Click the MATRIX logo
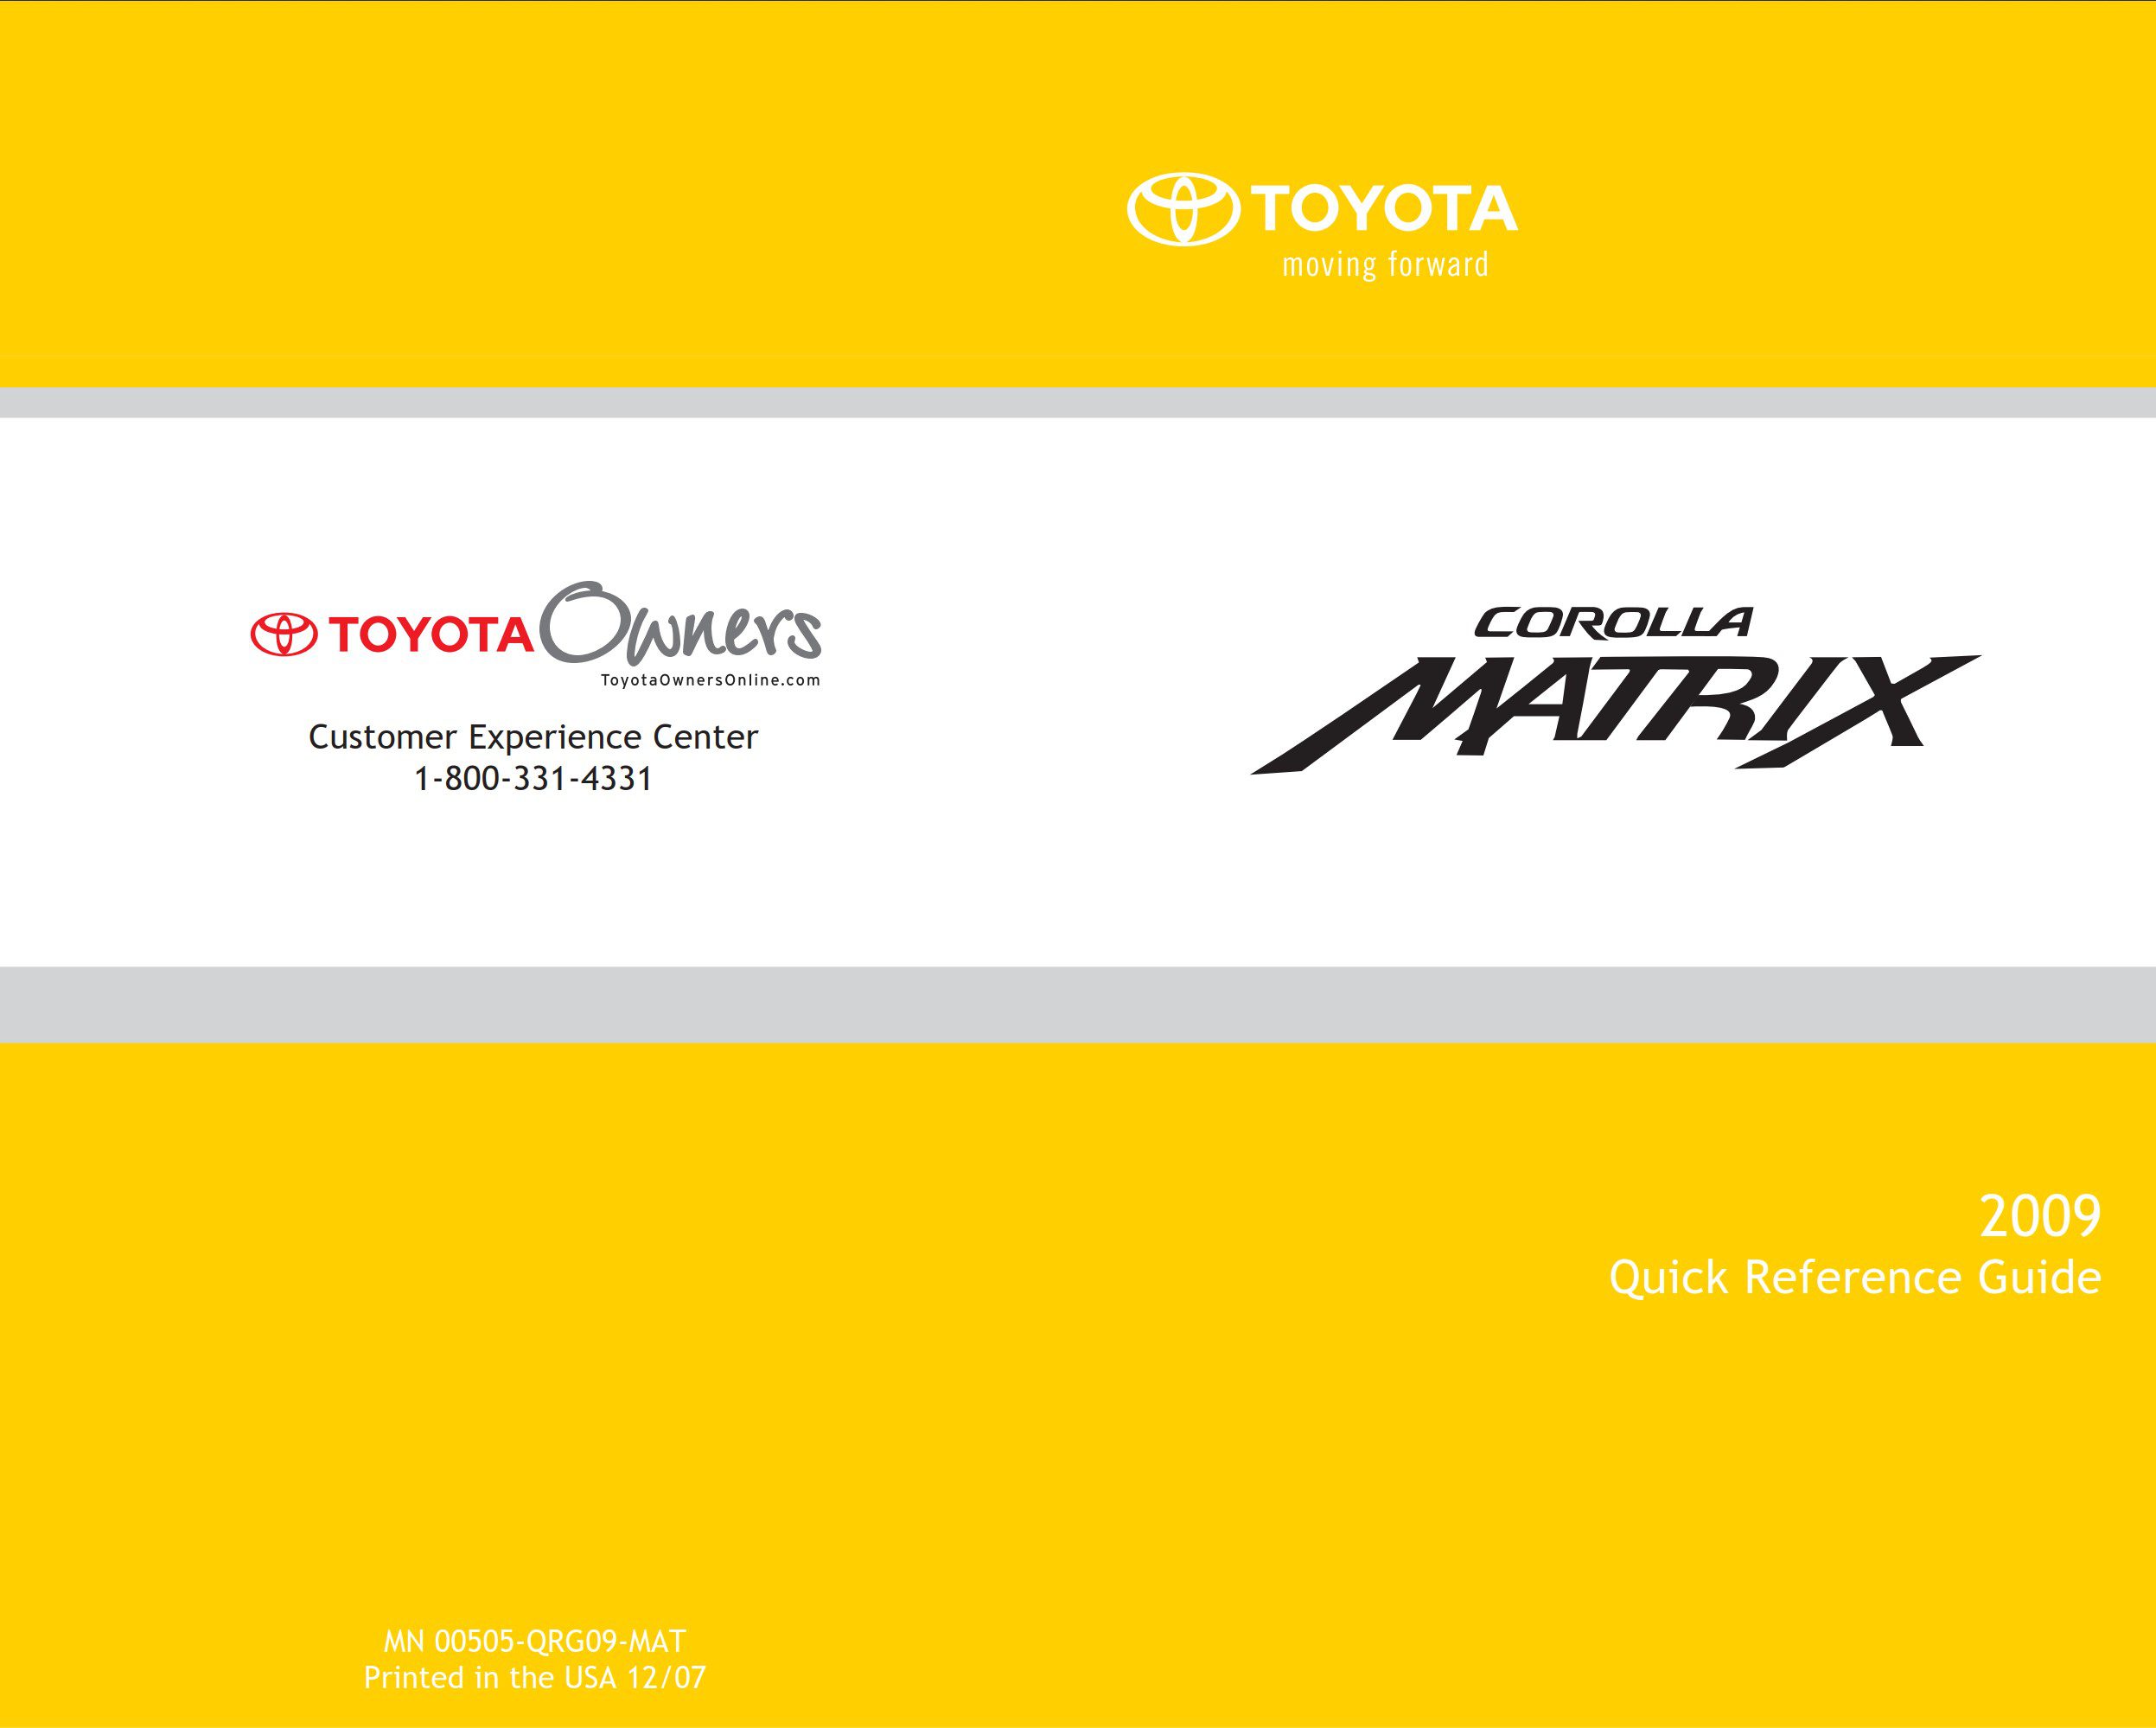The image size is (2156, 1728). pos(1614,714)
